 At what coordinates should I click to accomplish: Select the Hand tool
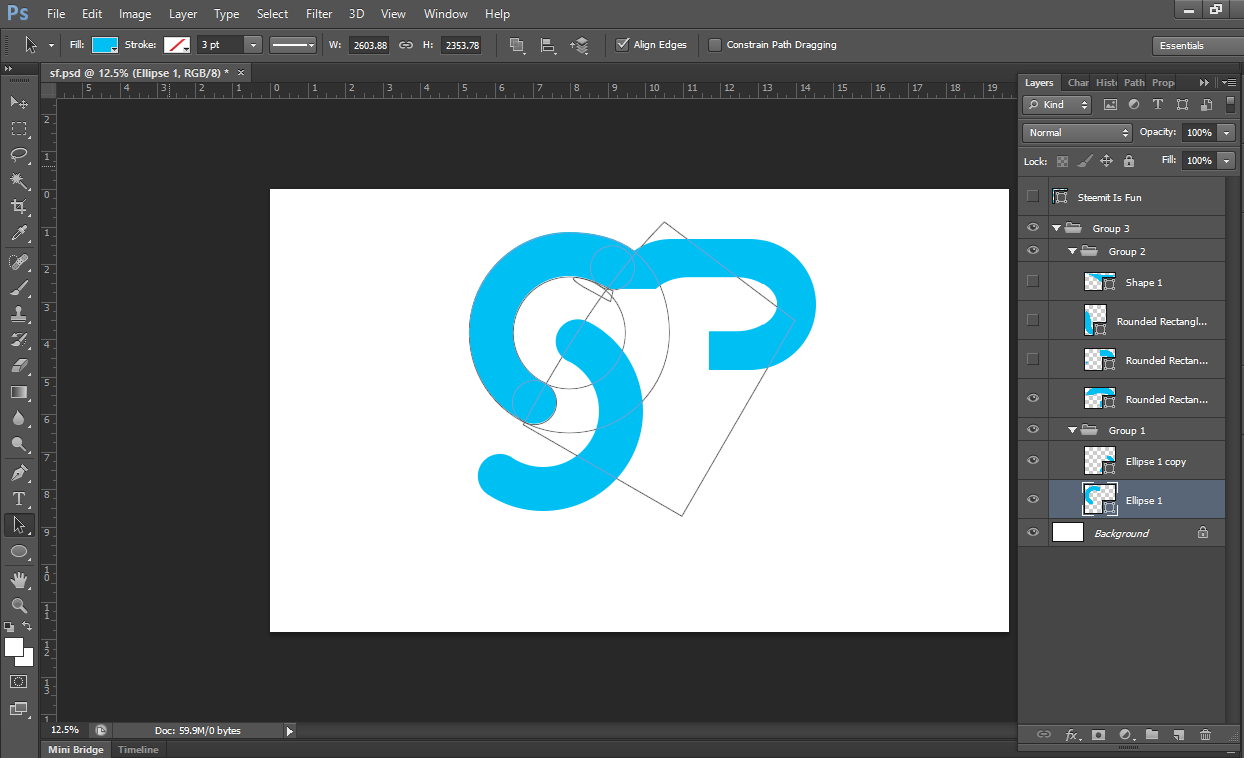click(x=19, y=579)
